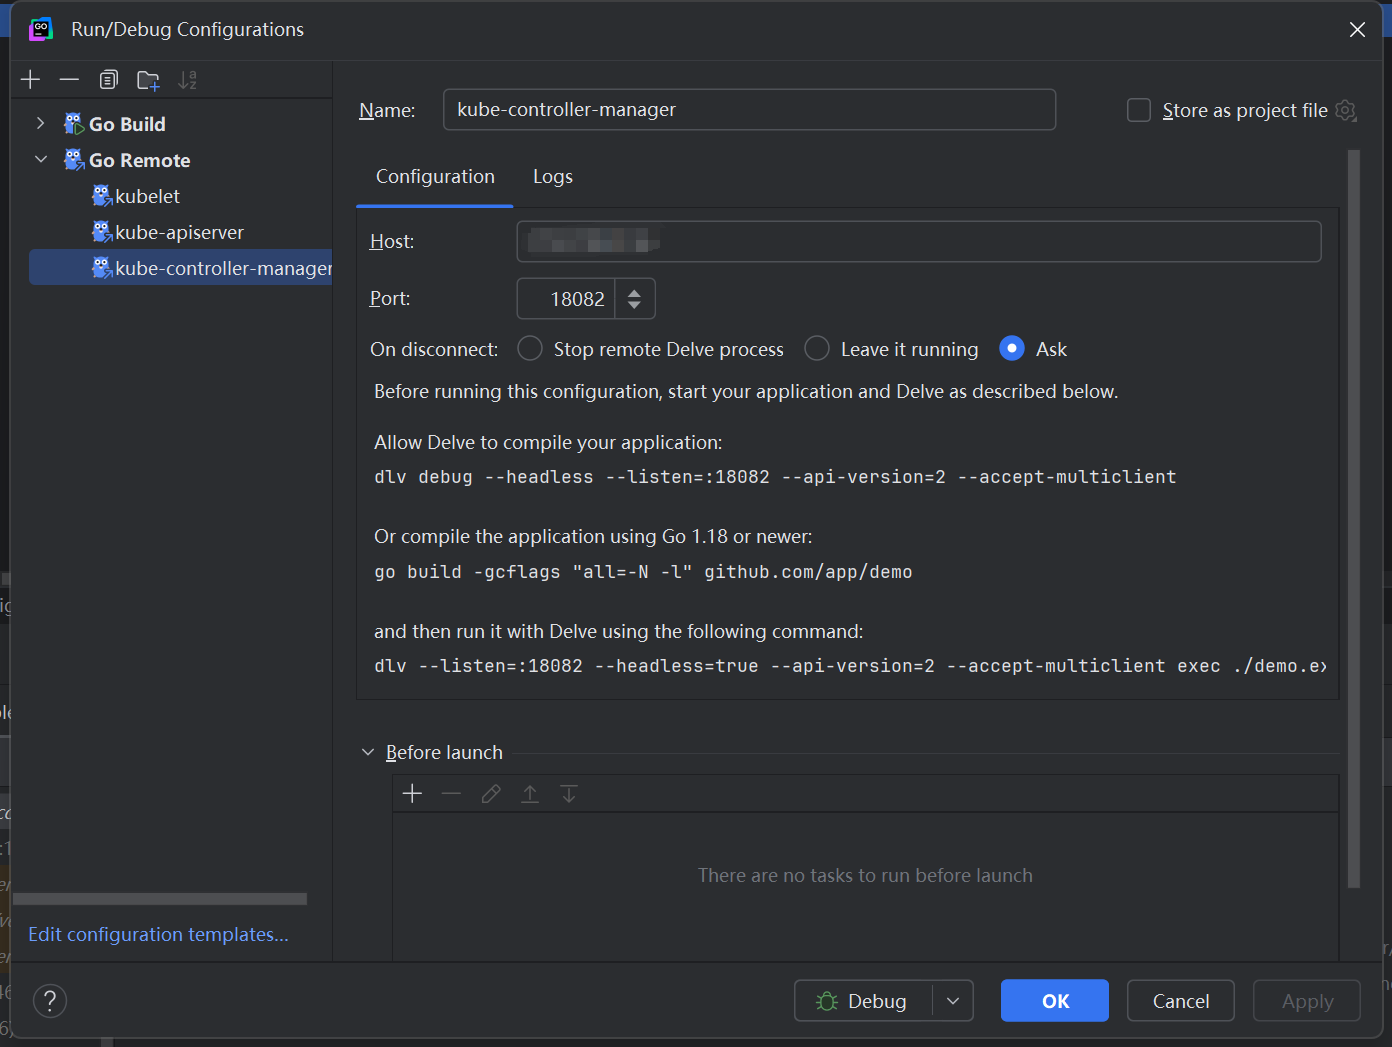
Task: Select the kube-apiserver configuration
Action: click(x=179, y=232)
